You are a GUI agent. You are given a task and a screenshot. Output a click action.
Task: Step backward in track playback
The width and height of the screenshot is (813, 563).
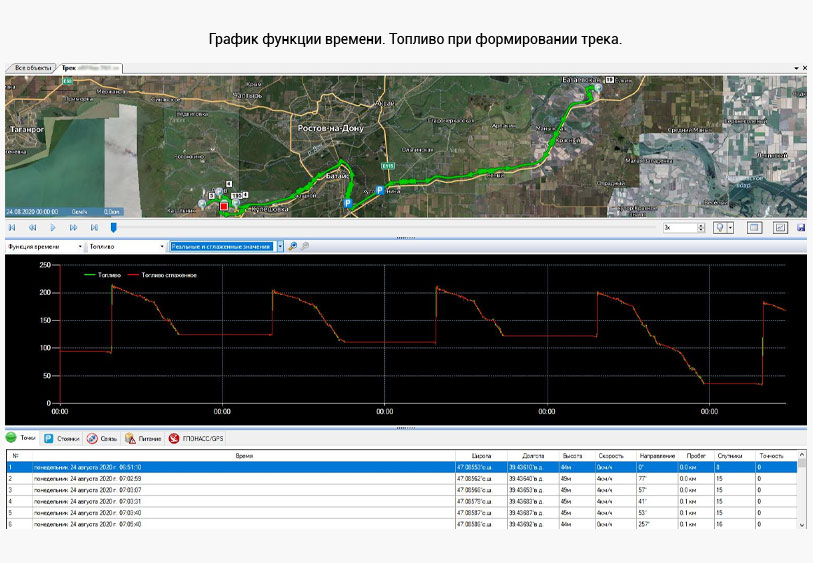(x=33, y=228)
